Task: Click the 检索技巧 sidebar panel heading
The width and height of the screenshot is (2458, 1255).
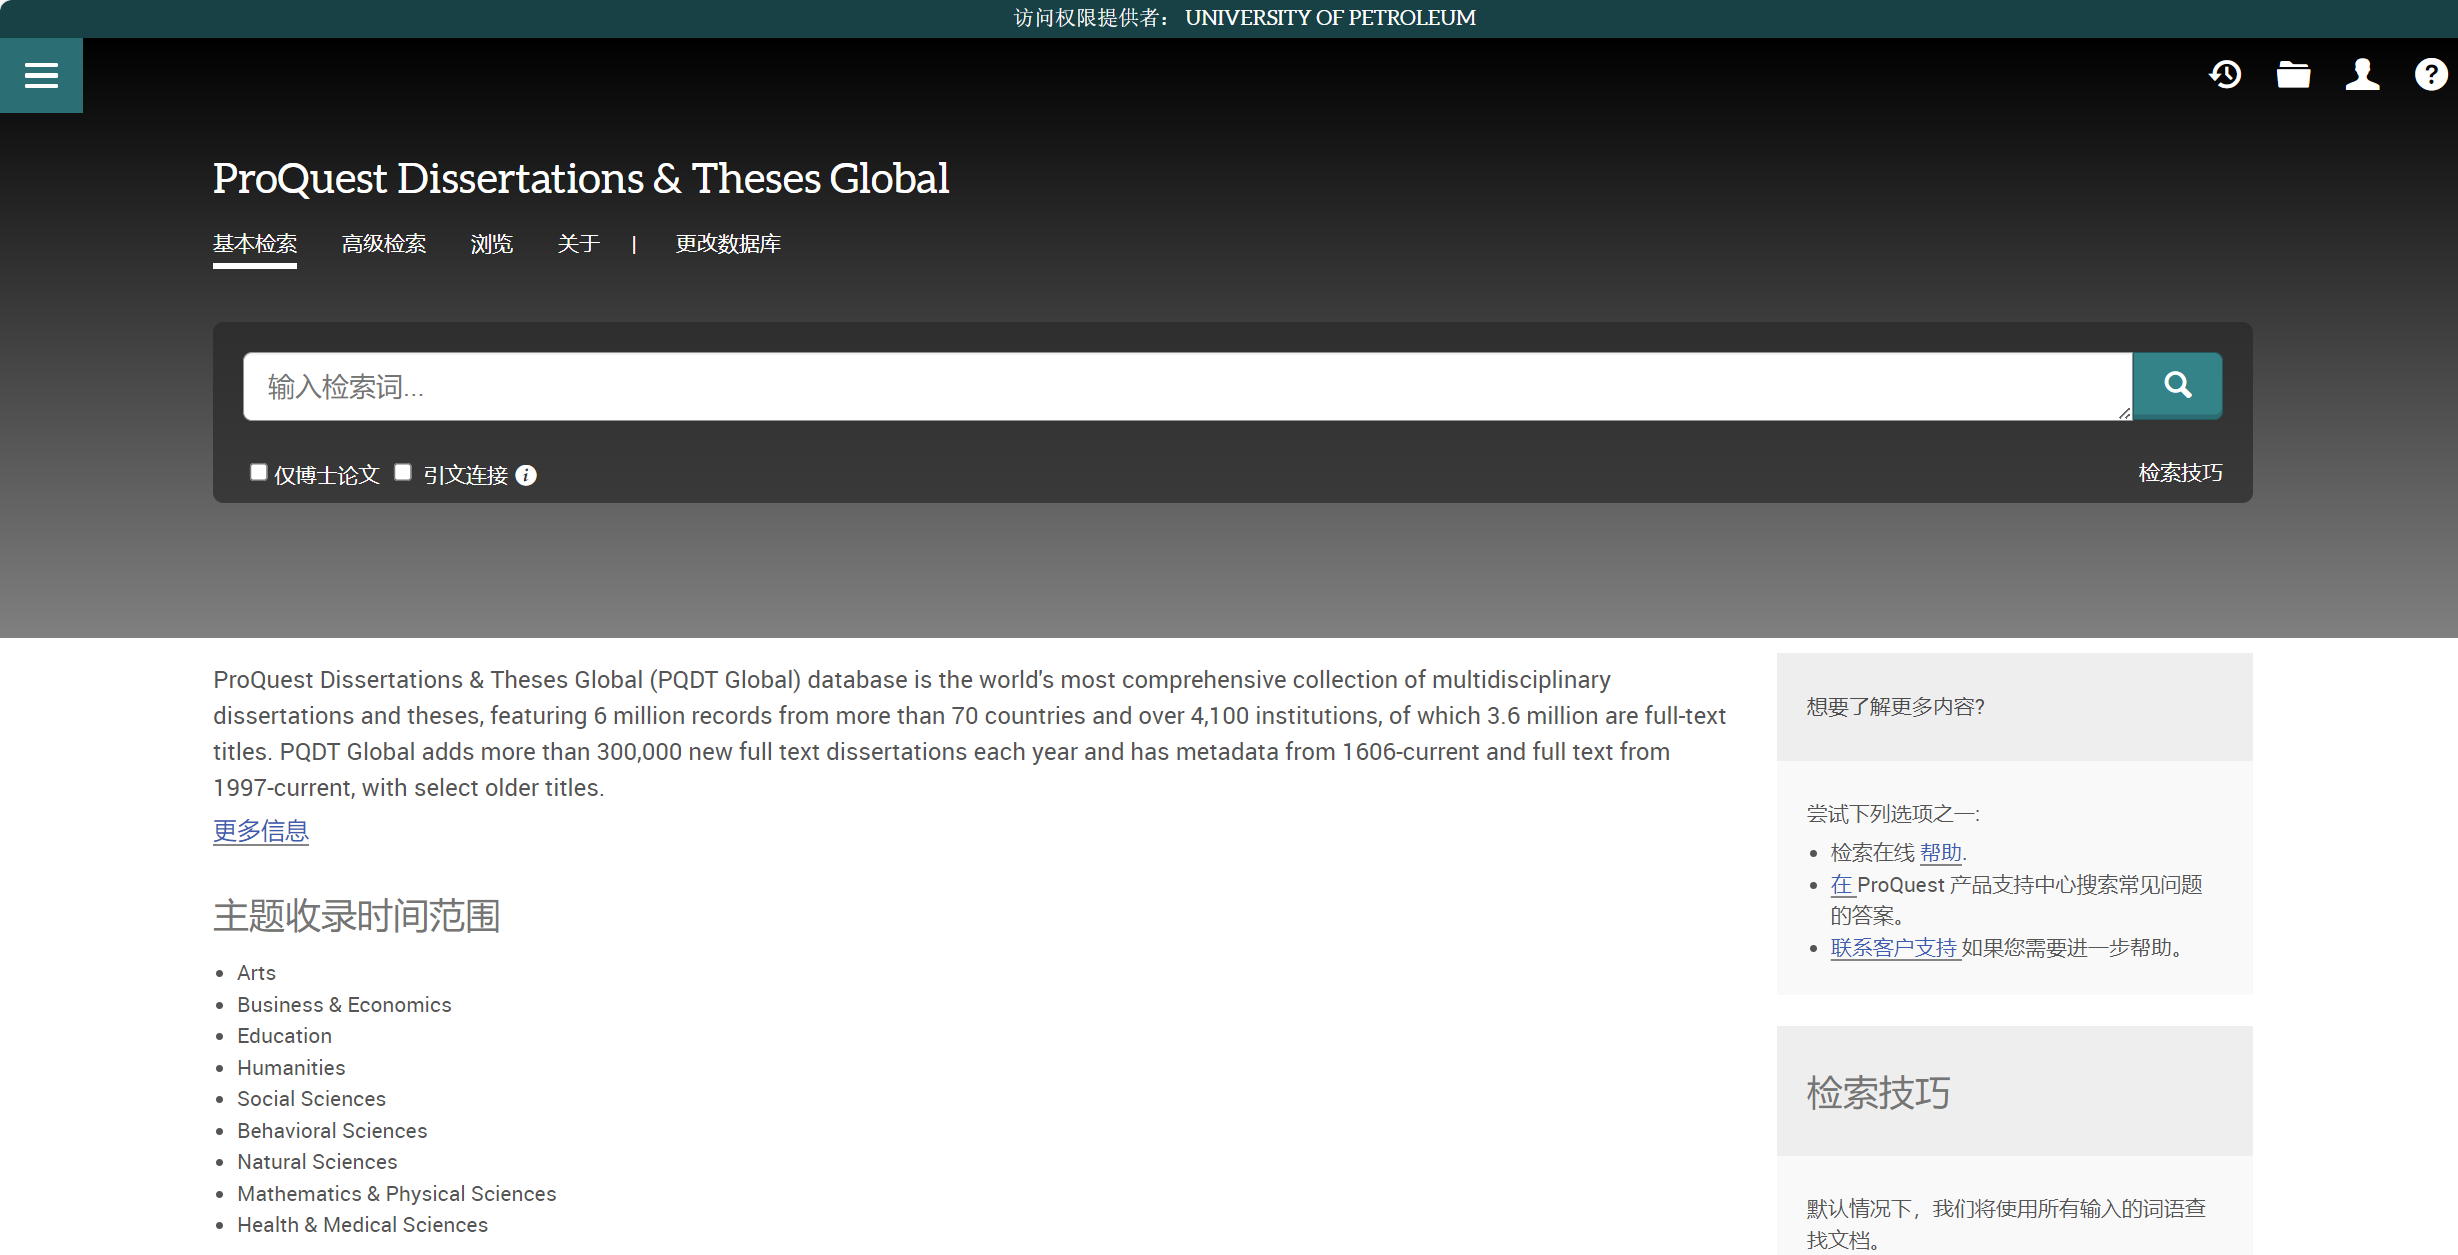Action: (1878, 1092)
